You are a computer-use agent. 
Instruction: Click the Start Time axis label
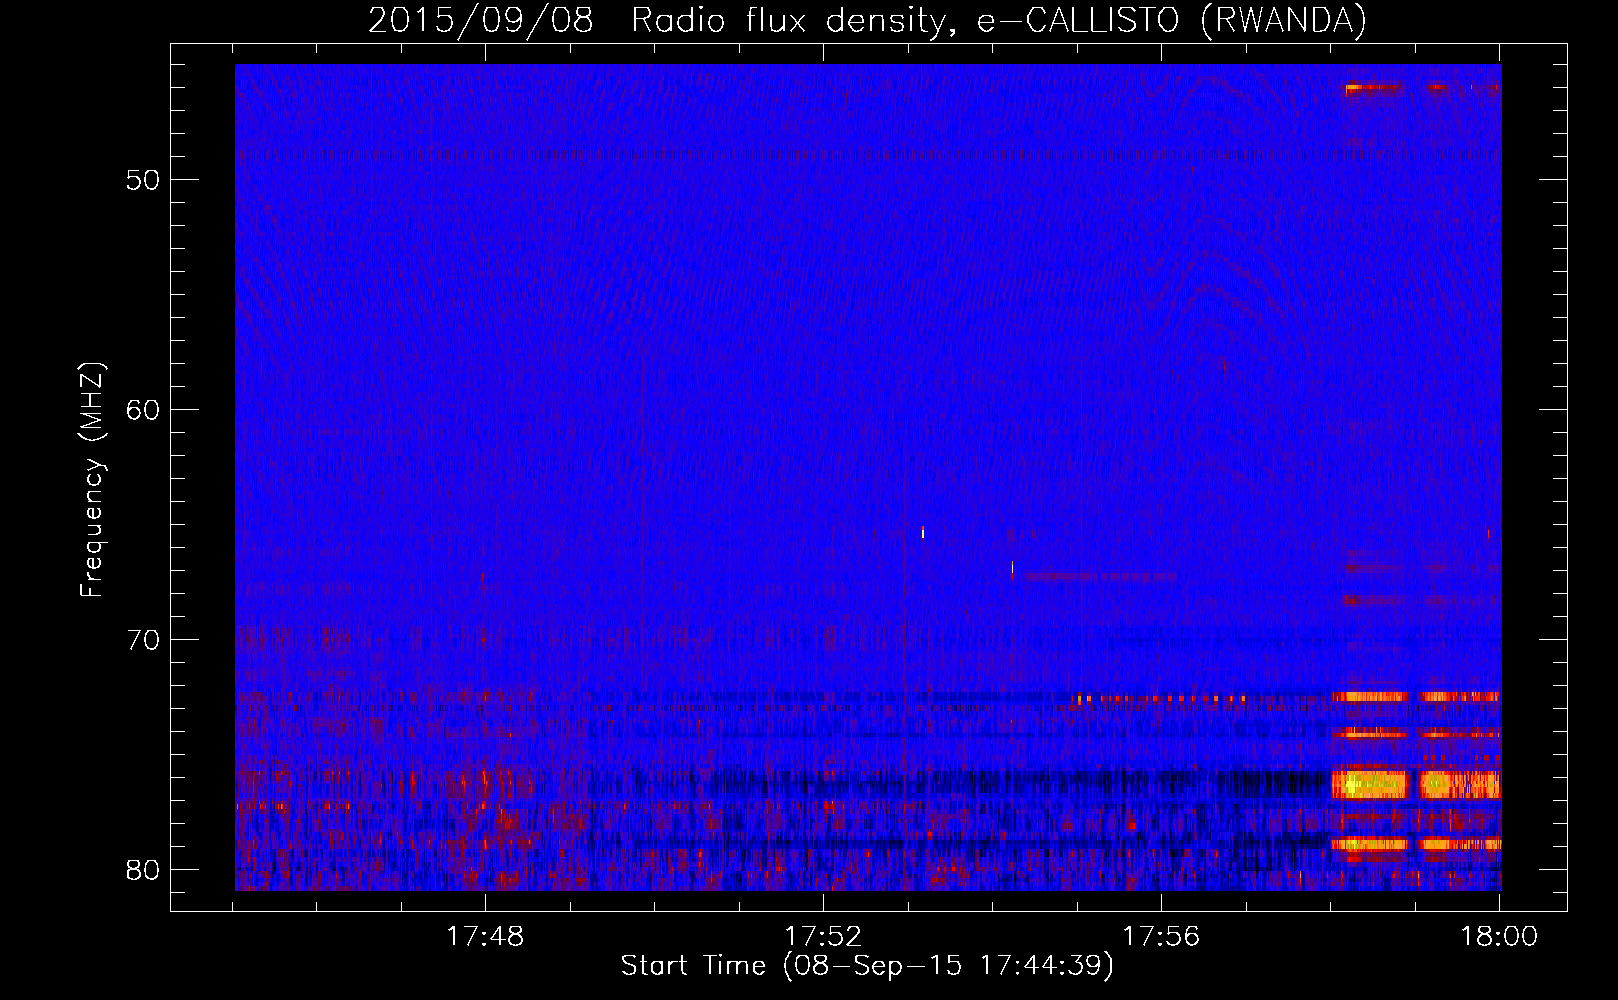(x=867, y=966)
